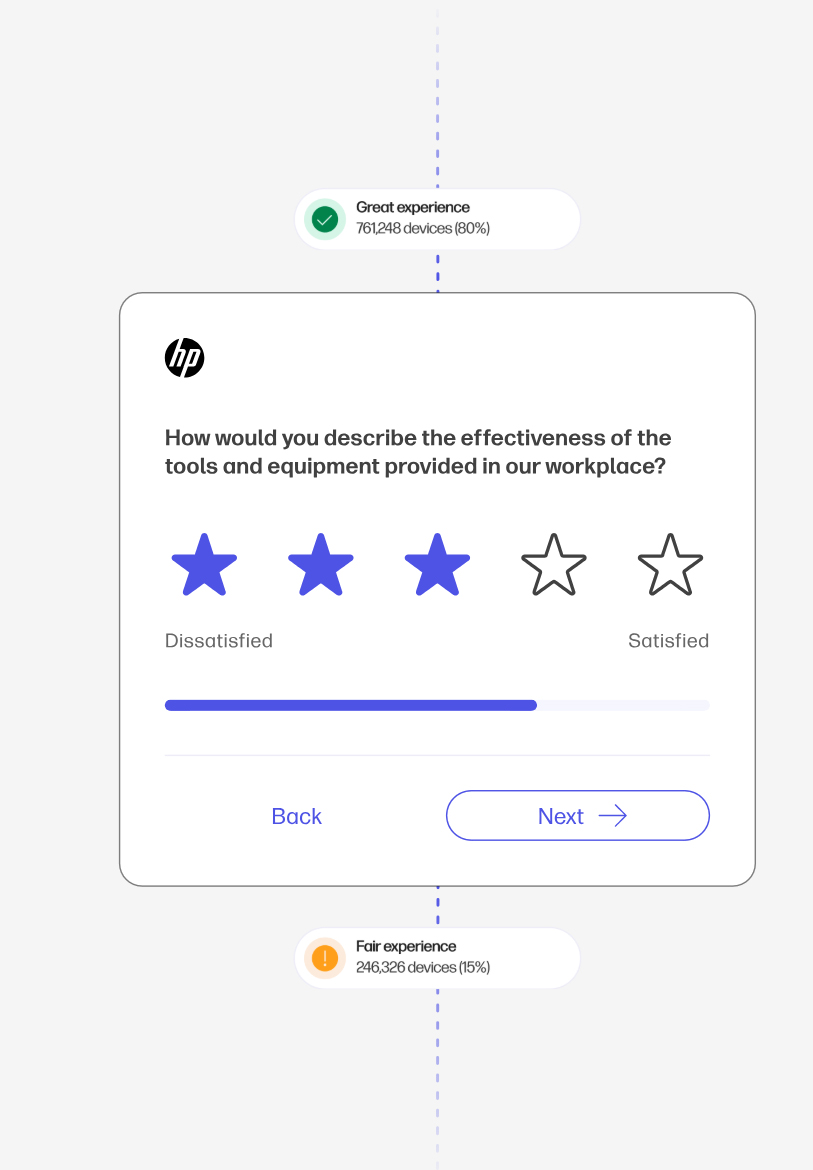Click the arrow inside Next button

click(612, 816)
